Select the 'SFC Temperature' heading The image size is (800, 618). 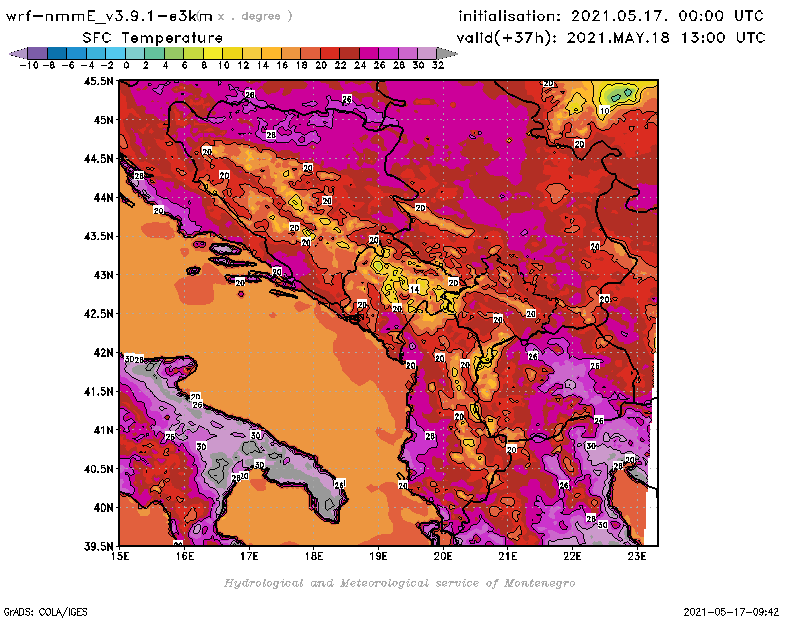tap(153, 38)
